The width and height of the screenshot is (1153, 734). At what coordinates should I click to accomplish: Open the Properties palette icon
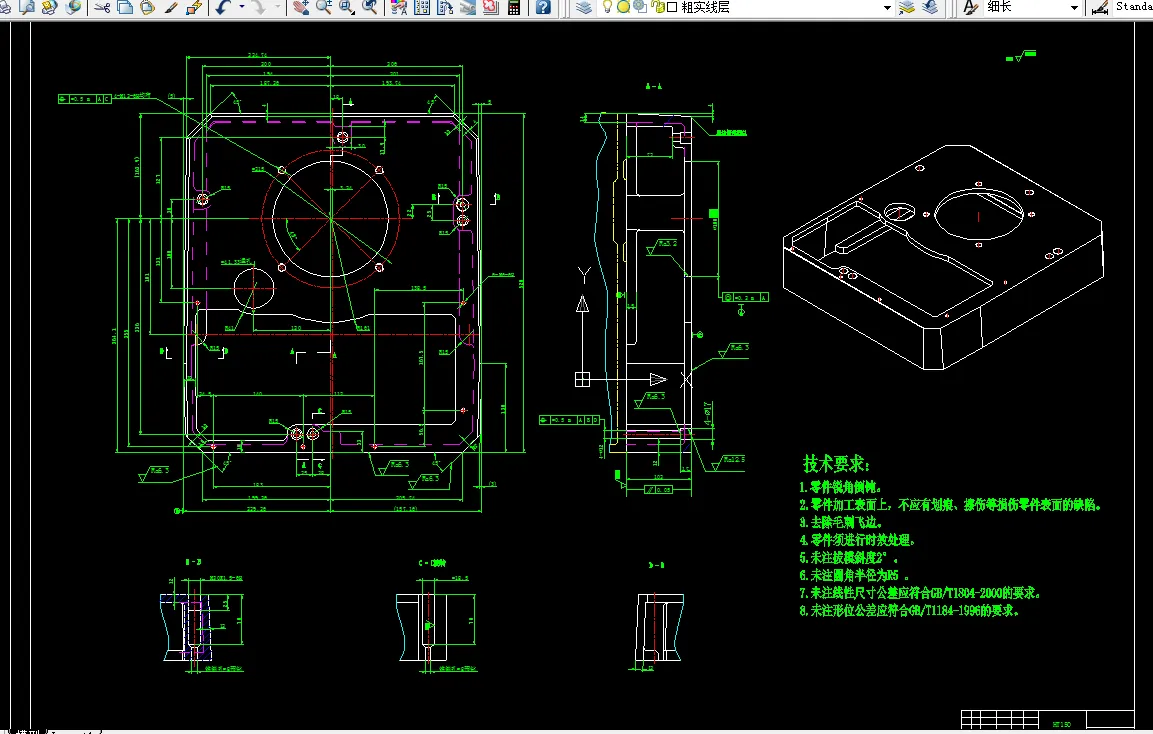click(x=399, y=7)
